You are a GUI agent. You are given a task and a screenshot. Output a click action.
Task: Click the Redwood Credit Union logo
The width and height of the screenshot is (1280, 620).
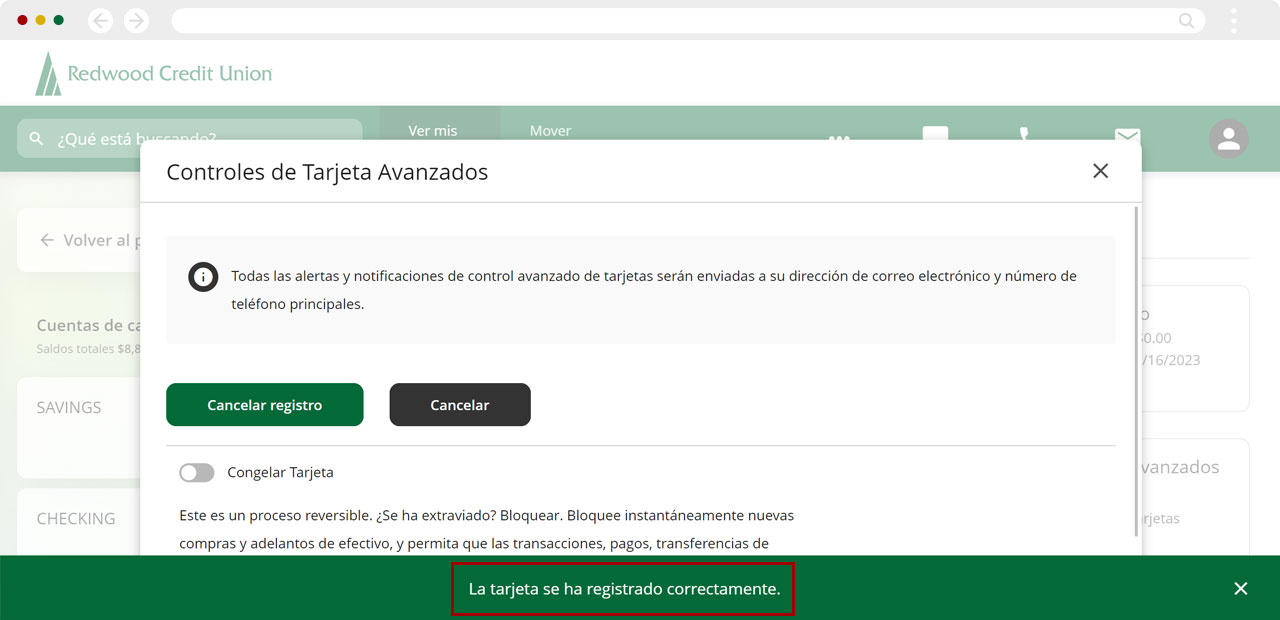click(x=155, y=74)
